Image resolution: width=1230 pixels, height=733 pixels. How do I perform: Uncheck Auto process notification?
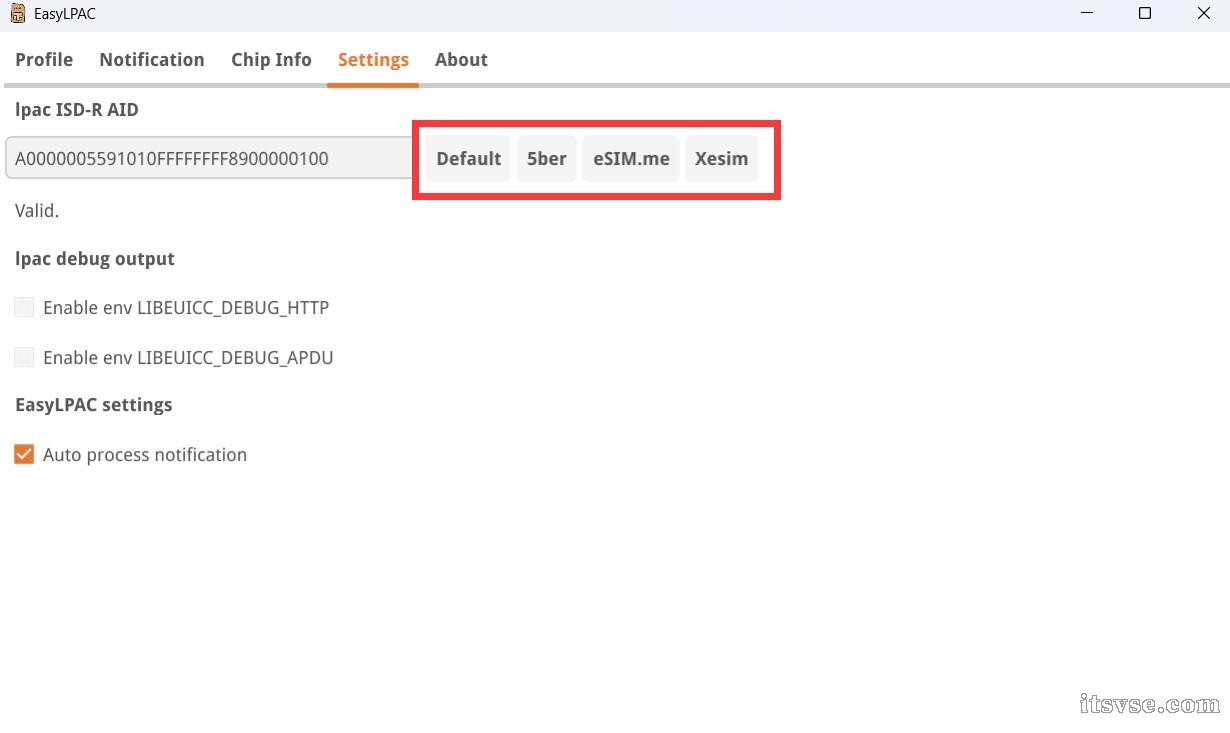coord(24,454)
